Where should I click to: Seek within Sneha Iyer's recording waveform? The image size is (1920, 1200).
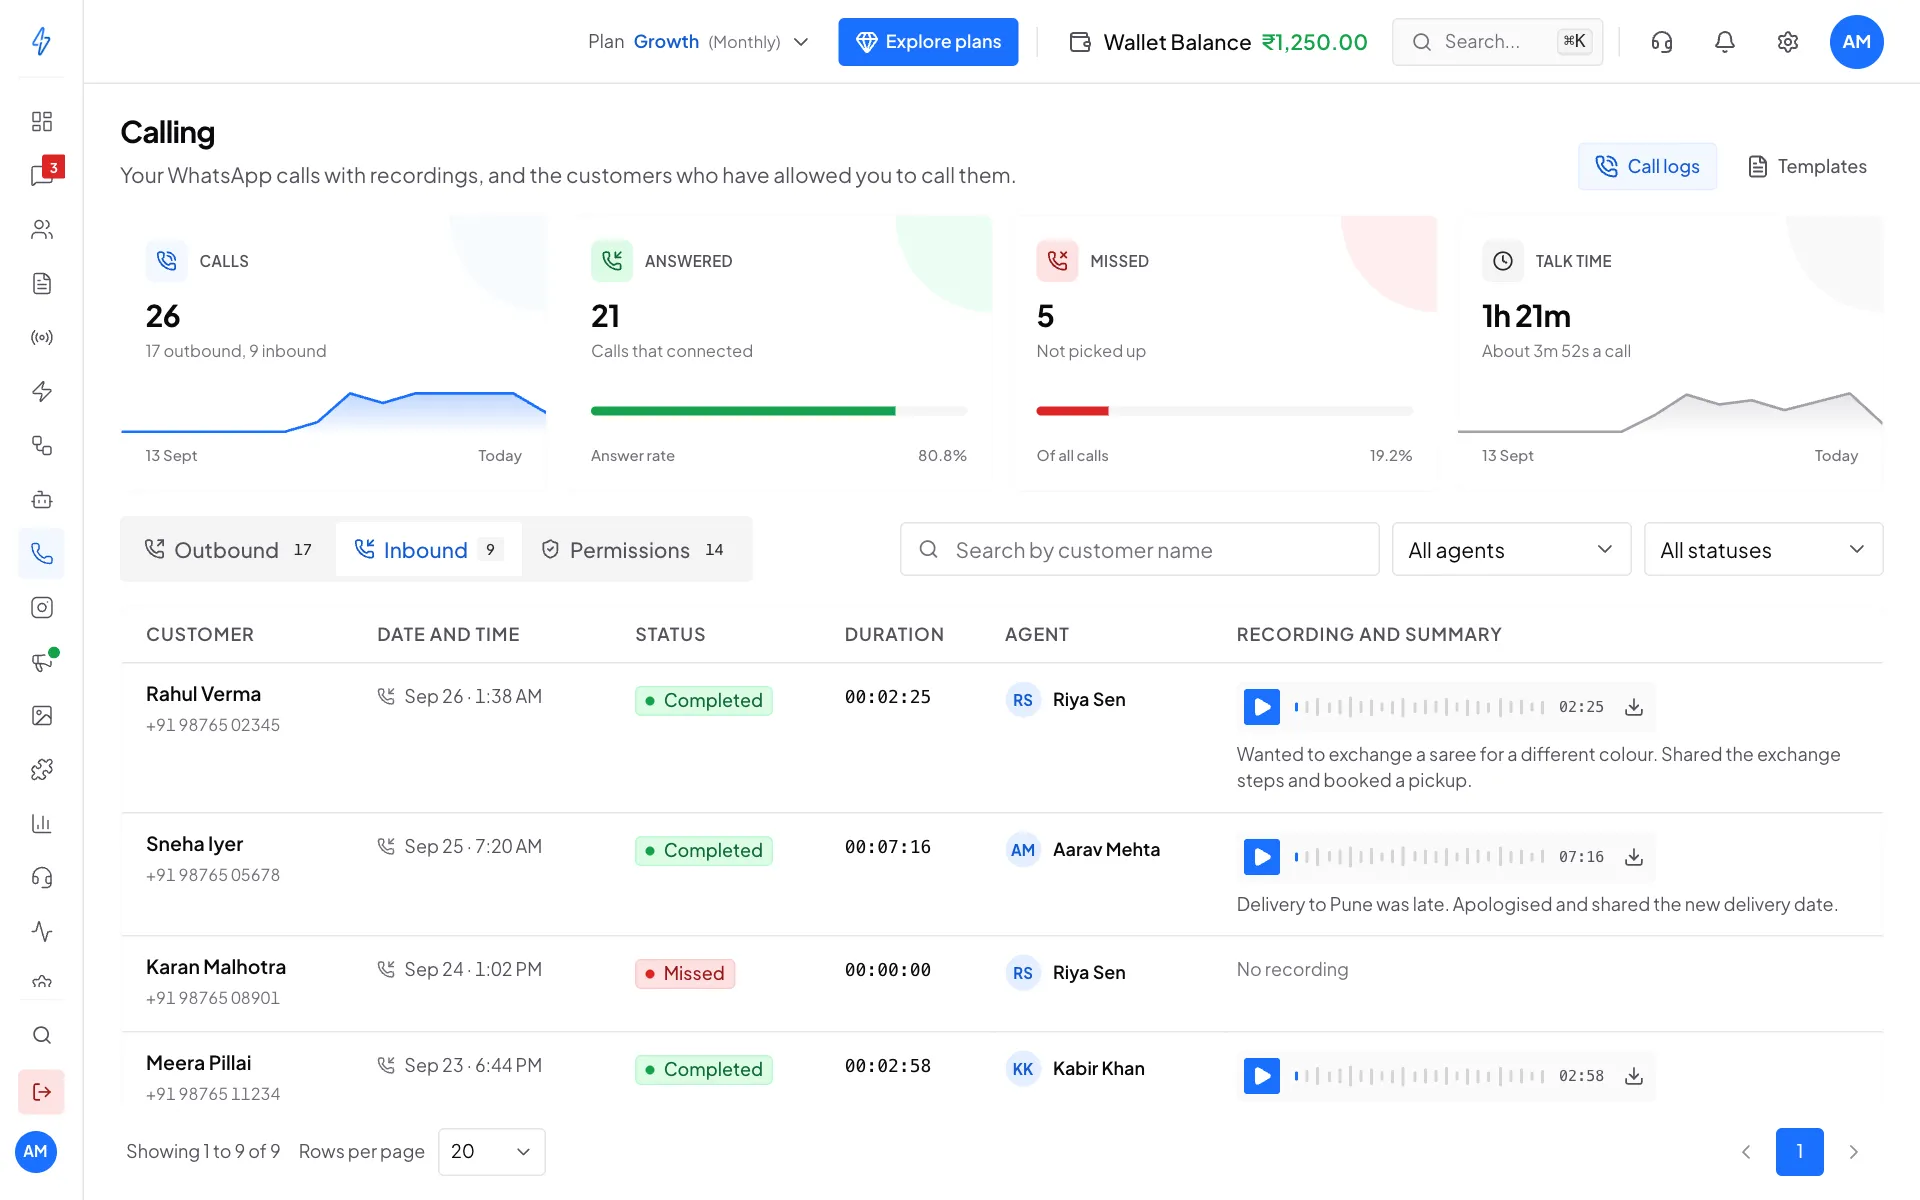(1419, 857)
